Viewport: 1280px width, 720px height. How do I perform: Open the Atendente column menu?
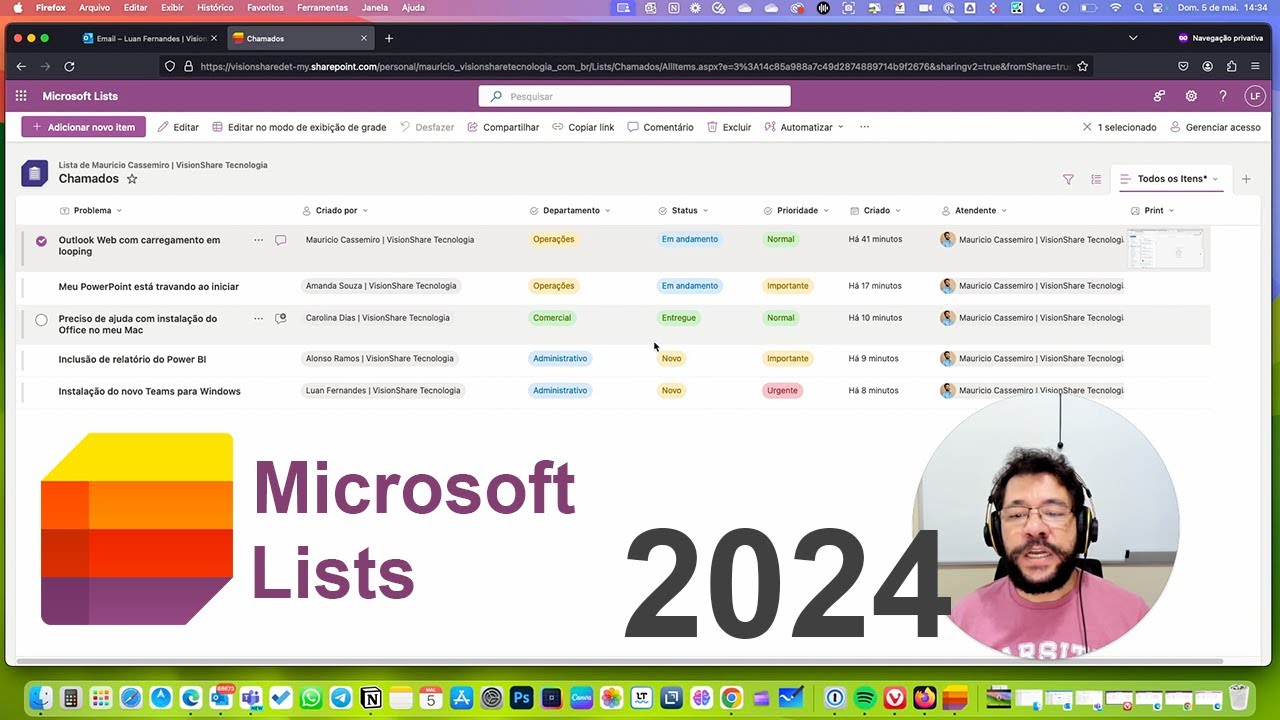[974, 211]
